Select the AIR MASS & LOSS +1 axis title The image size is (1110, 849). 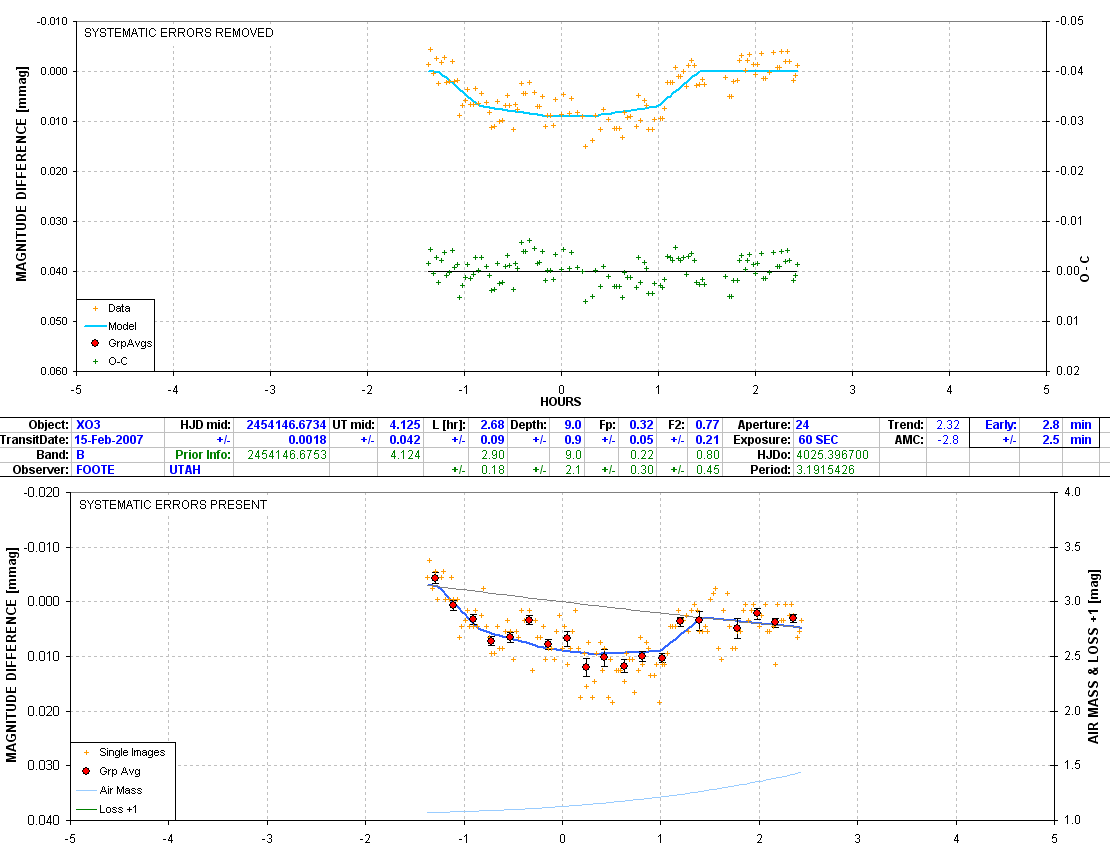1094,656
